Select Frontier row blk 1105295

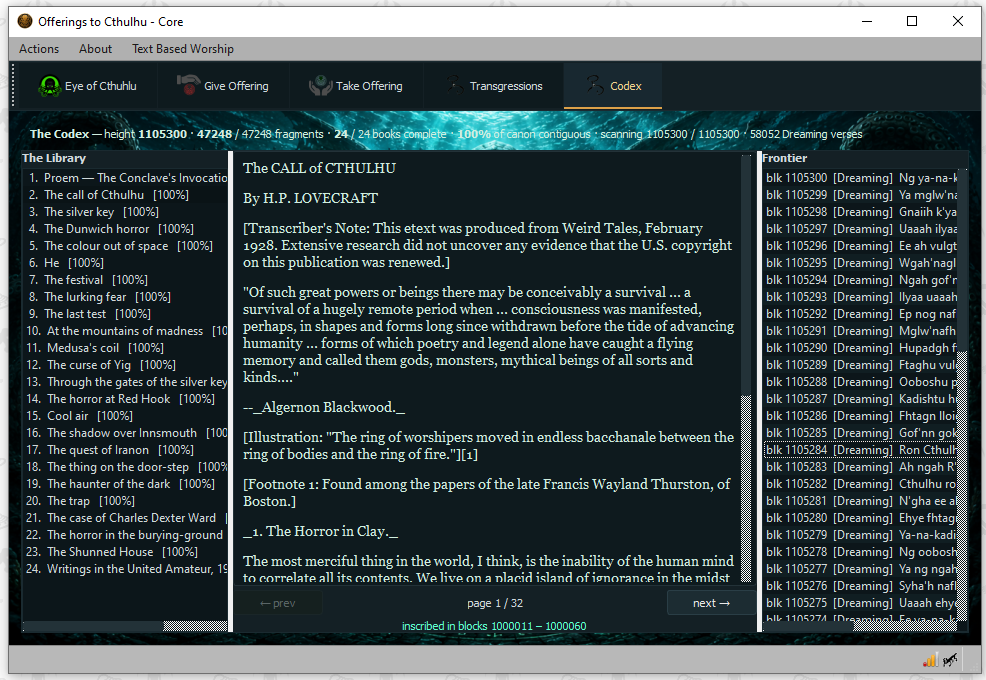coord(860,263)
